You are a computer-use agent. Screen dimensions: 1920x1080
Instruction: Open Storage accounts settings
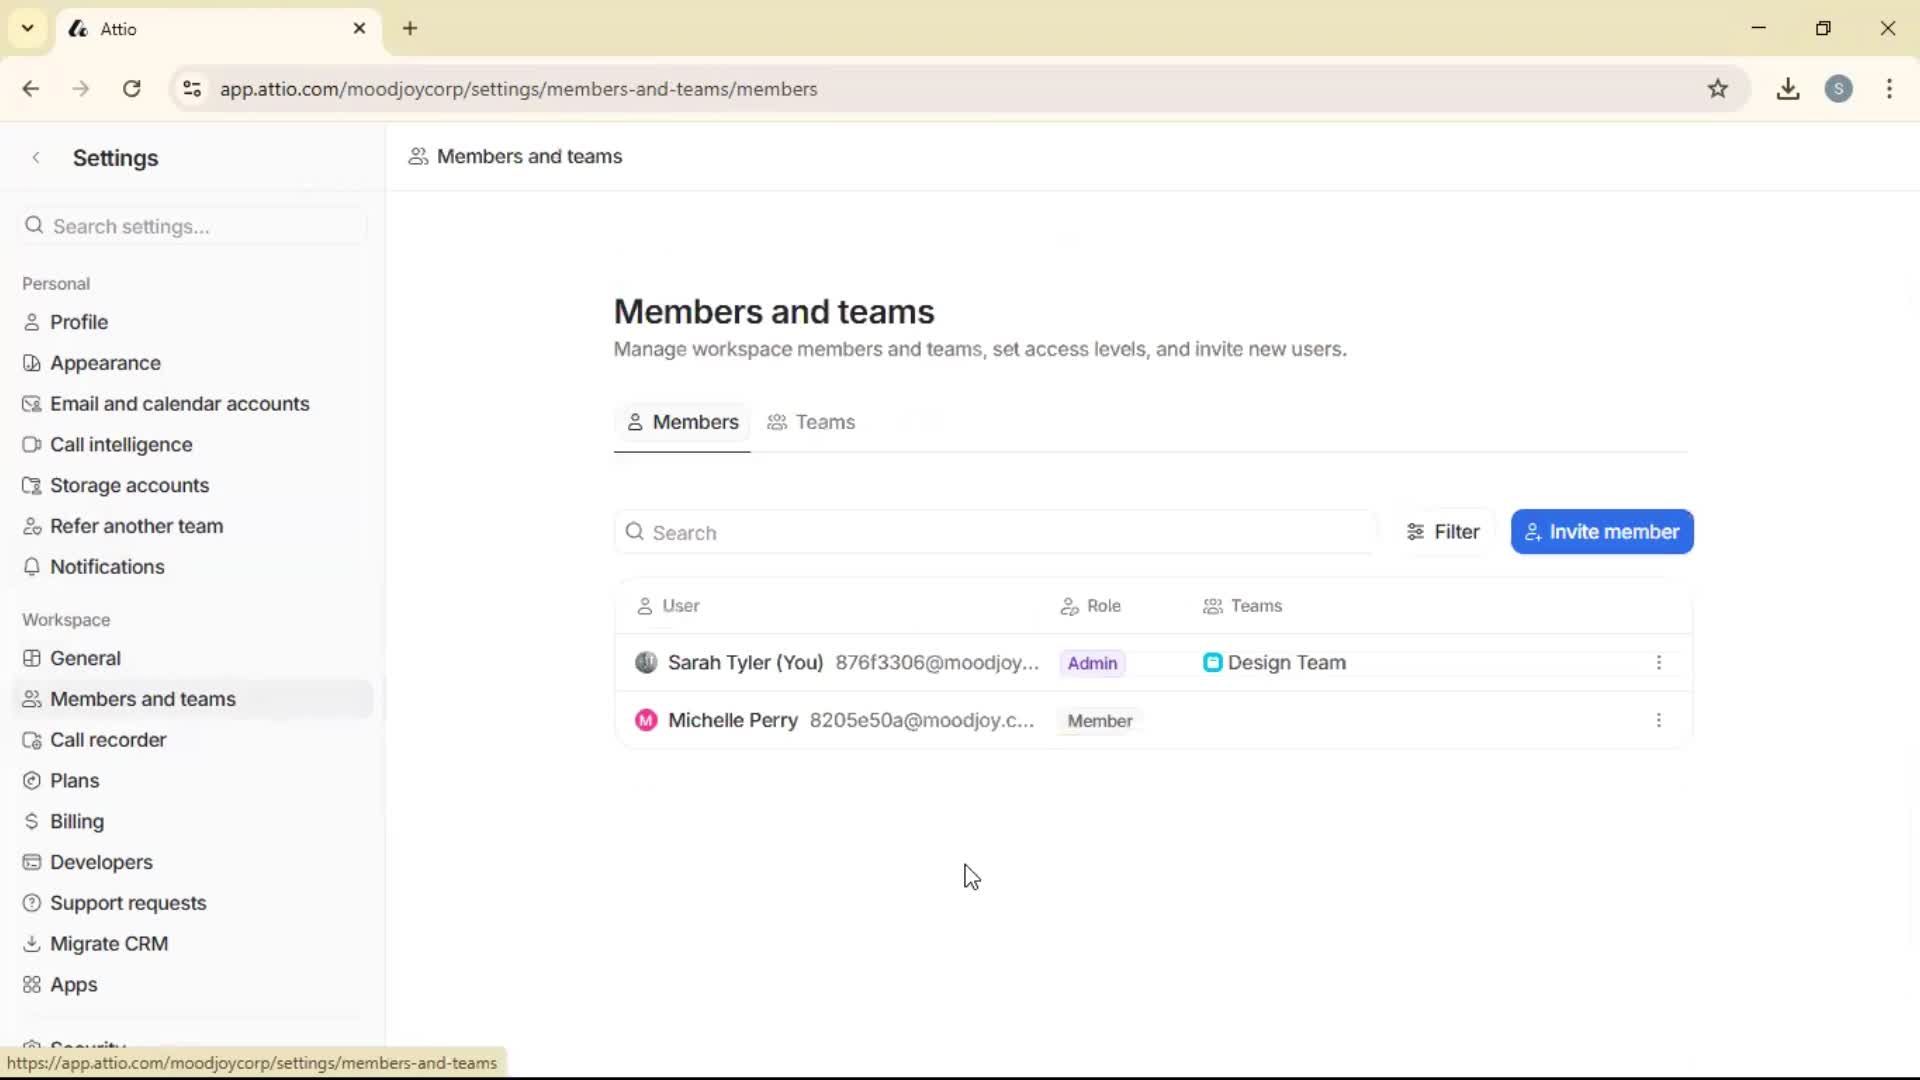(129, 485)
